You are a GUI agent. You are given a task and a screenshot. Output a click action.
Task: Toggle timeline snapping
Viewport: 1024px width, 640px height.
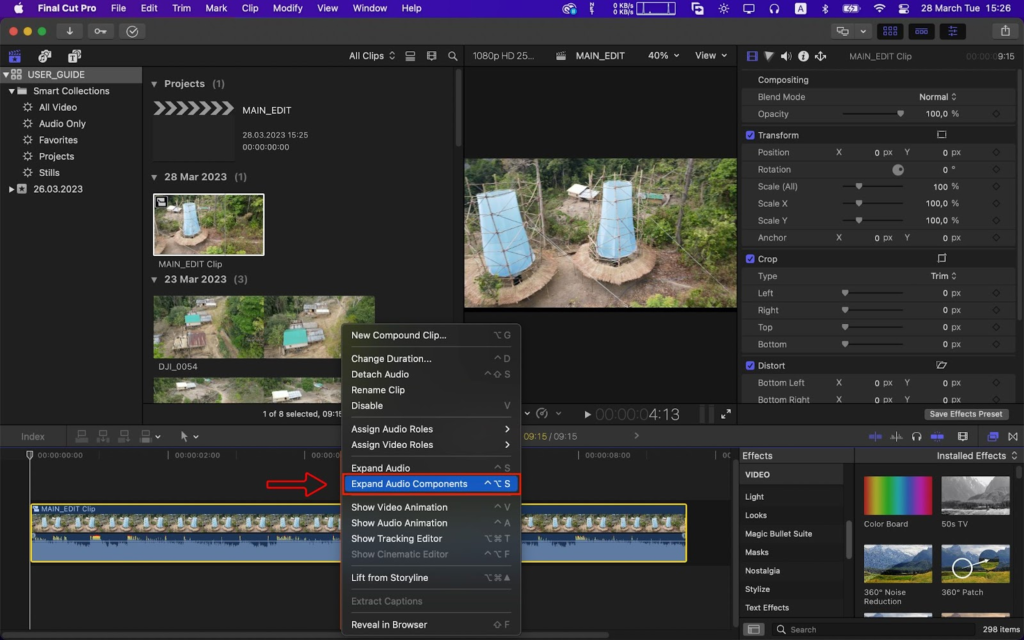937,436
